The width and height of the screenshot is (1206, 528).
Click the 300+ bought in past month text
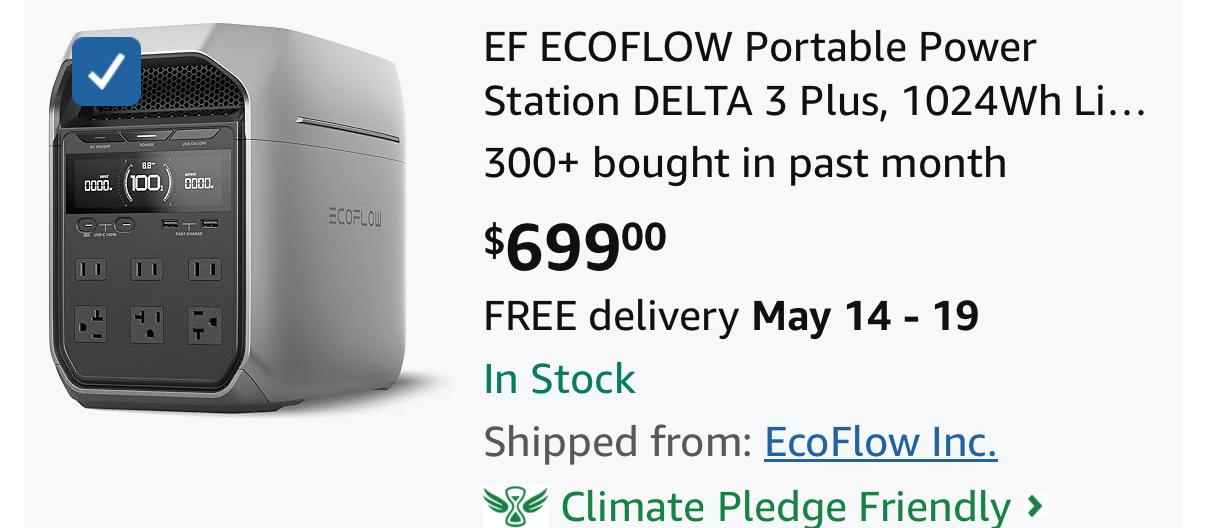point(745,163)
